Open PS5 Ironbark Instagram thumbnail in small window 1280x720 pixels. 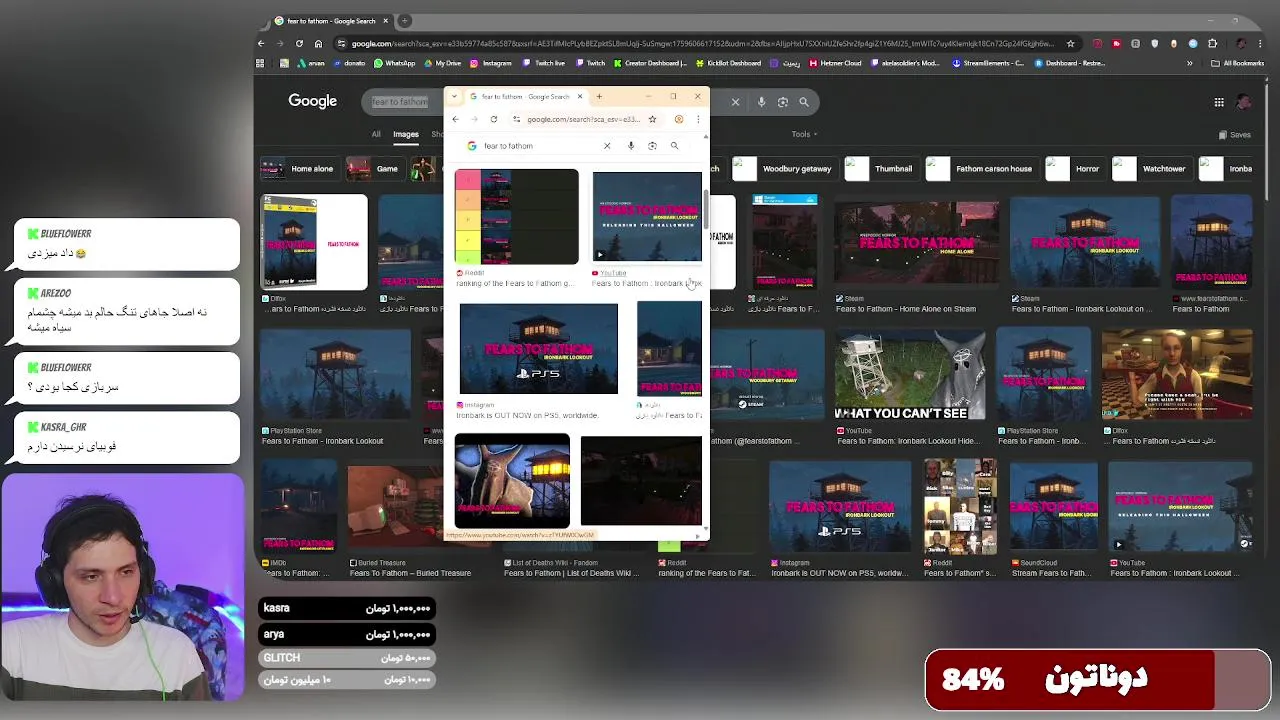coord(538,349)
